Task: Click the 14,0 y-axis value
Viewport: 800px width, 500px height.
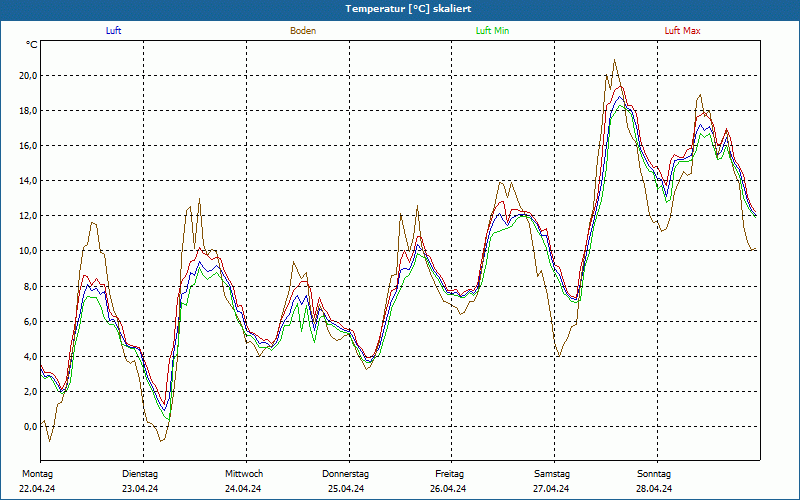Action: [x=28, y=181]
